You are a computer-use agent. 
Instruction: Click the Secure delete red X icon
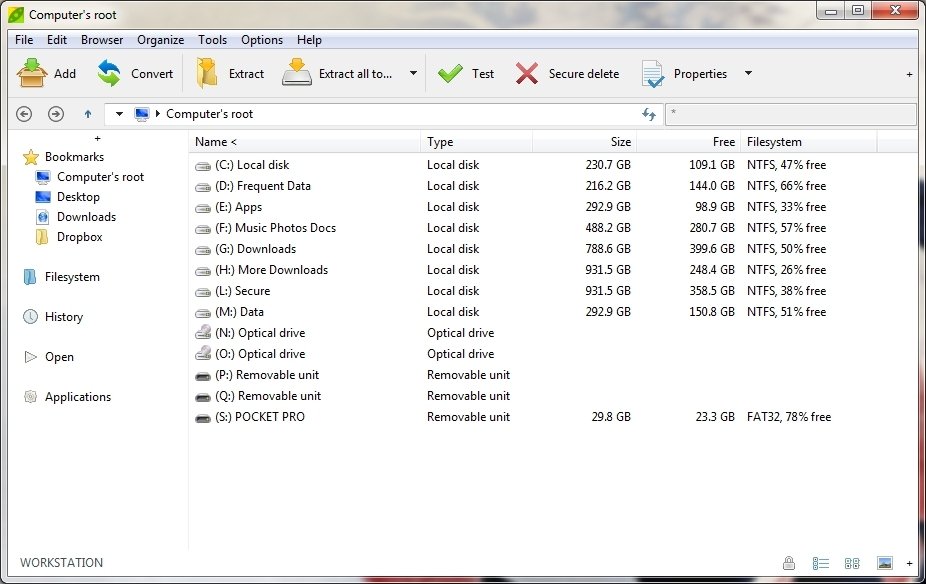527,73
